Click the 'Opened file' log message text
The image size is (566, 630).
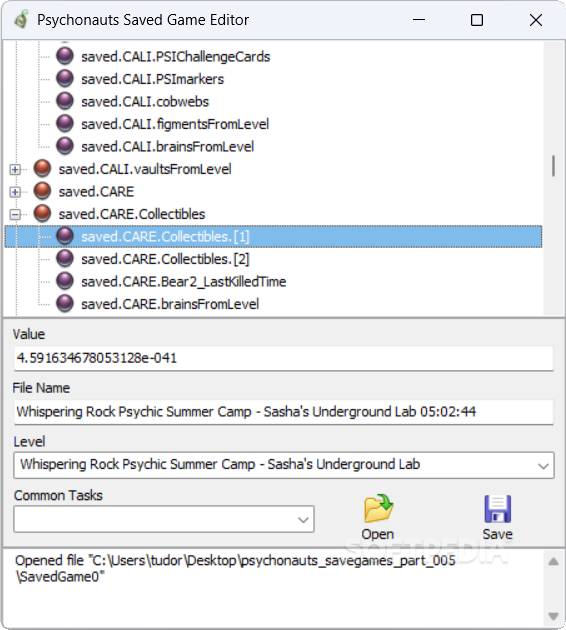click(235, 569)
